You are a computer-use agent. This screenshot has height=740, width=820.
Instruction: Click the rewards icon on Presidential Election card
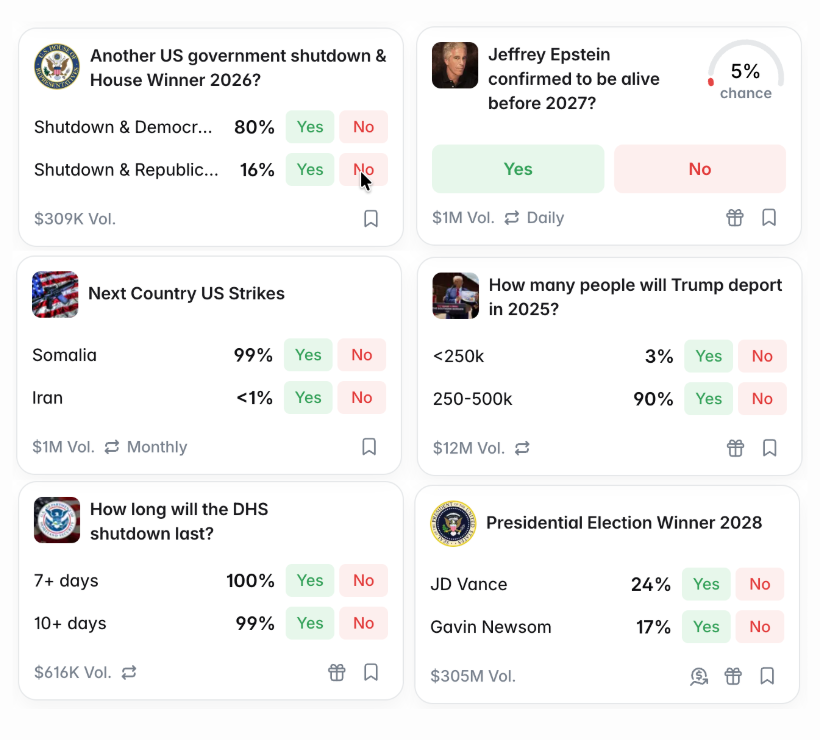[699, 676]
